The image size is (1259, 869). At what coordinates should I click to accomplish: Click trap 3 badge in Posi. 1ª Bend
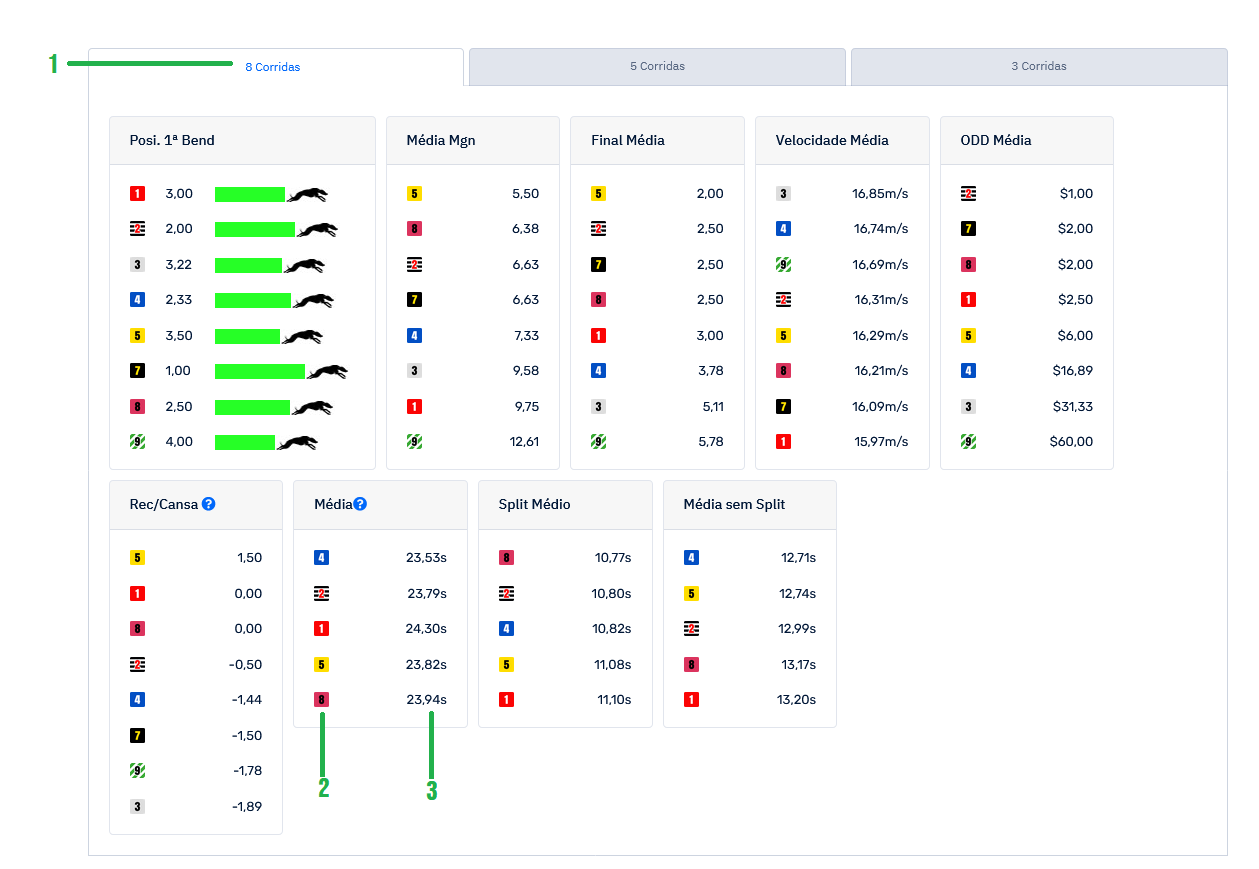tap(138, 265)
